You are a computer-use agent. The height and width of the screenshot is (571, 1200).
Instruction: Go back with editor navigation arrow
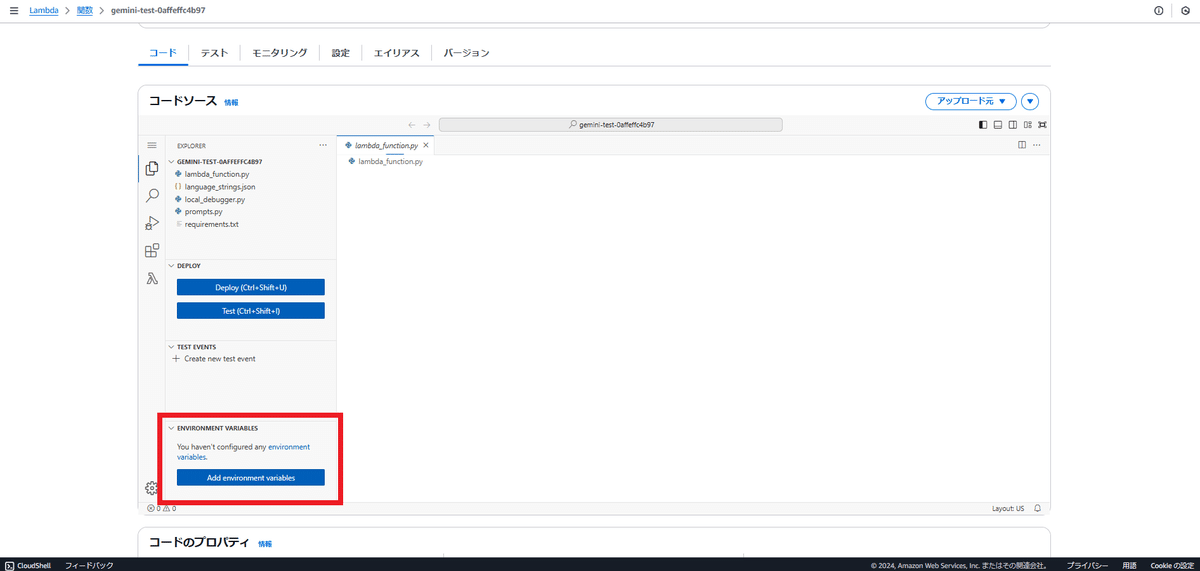[x=412, y=125]
